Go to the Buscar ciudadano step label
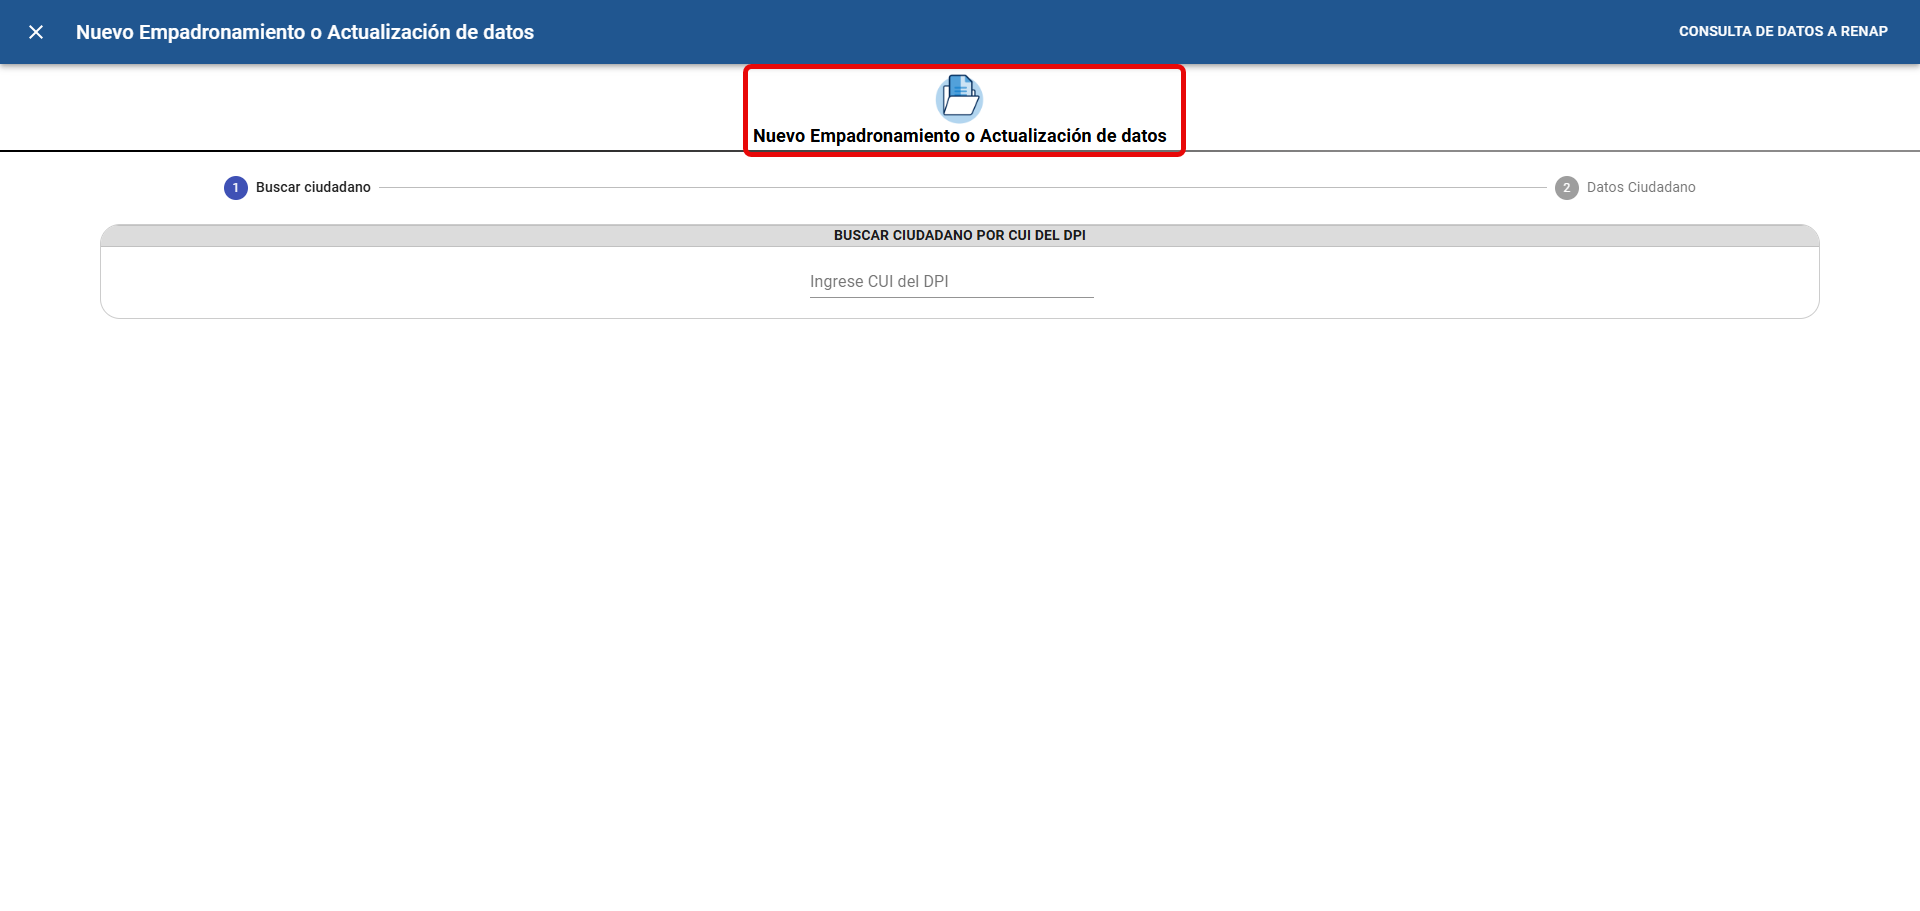Screen dimensions: 1920x911 [x=313, y=188]
